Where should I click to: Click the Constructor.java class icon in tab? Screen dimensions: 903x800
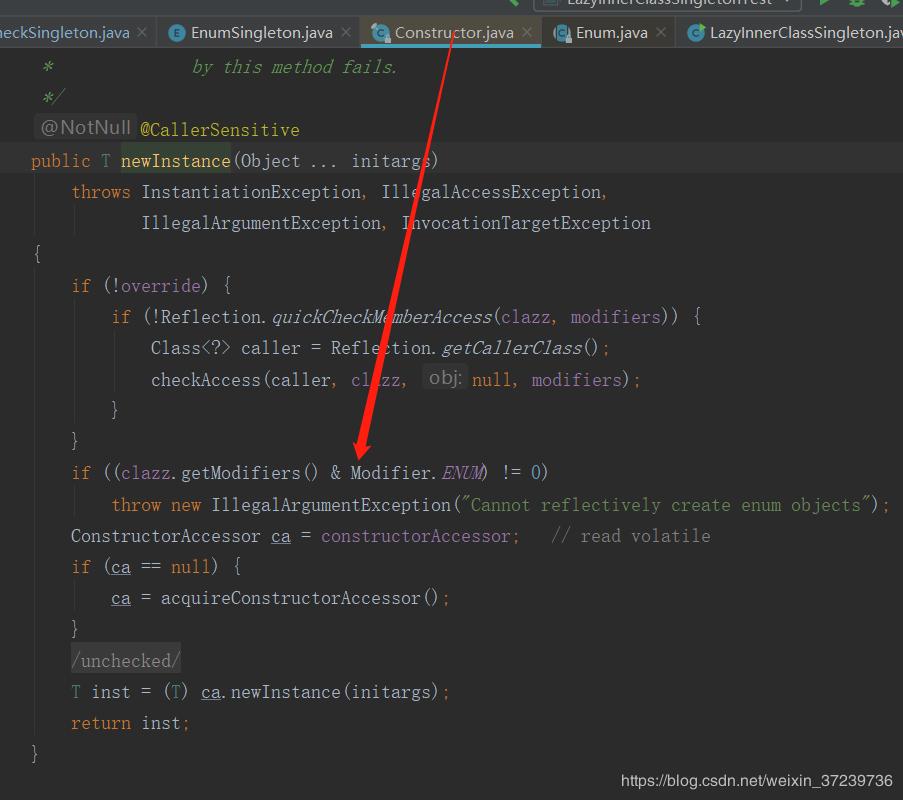point(380,33)
